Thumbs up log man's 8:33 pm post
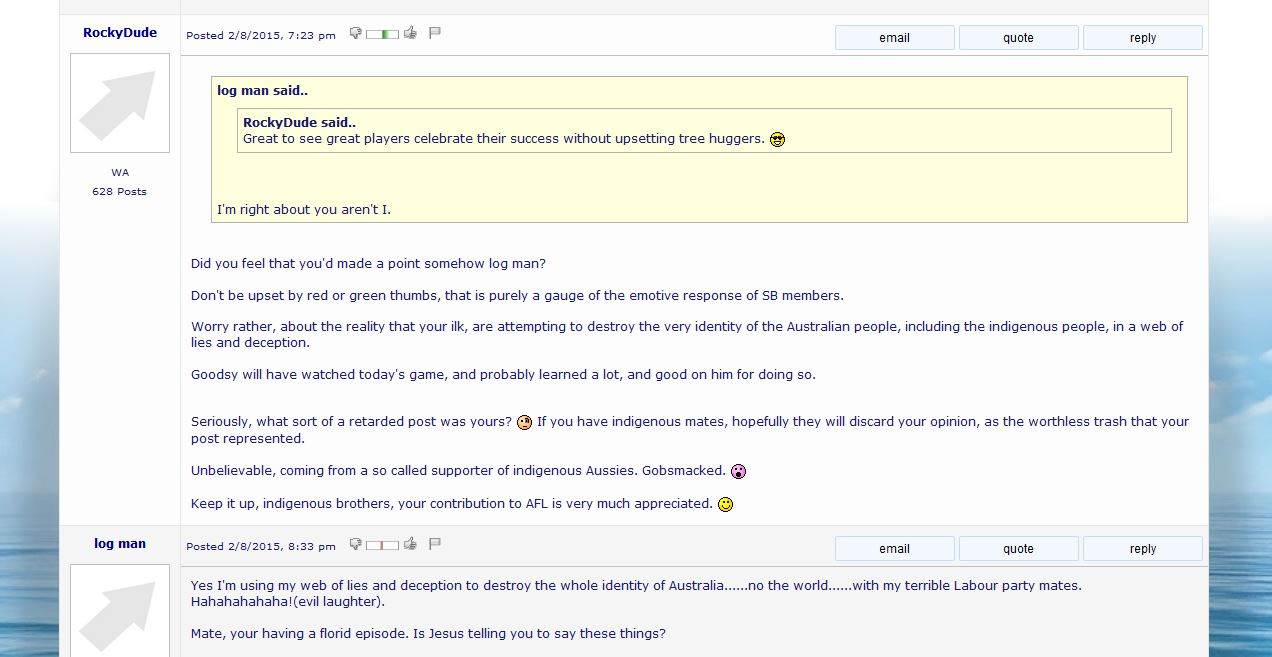 tap(410, 544)
